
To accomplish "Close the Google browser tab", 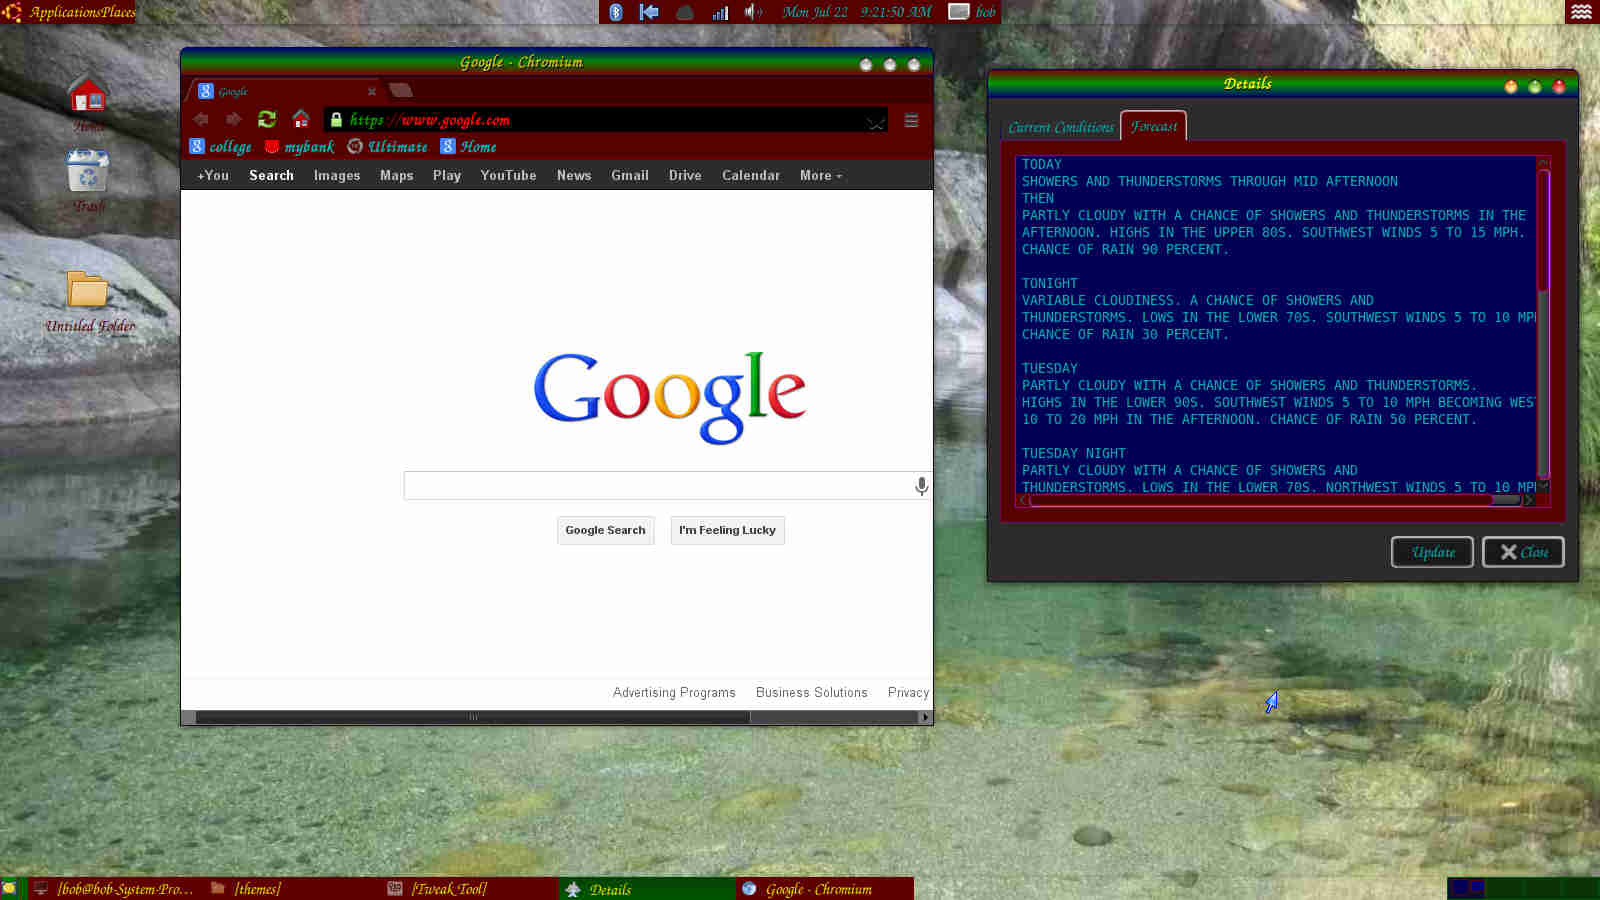I will (371, 91).
